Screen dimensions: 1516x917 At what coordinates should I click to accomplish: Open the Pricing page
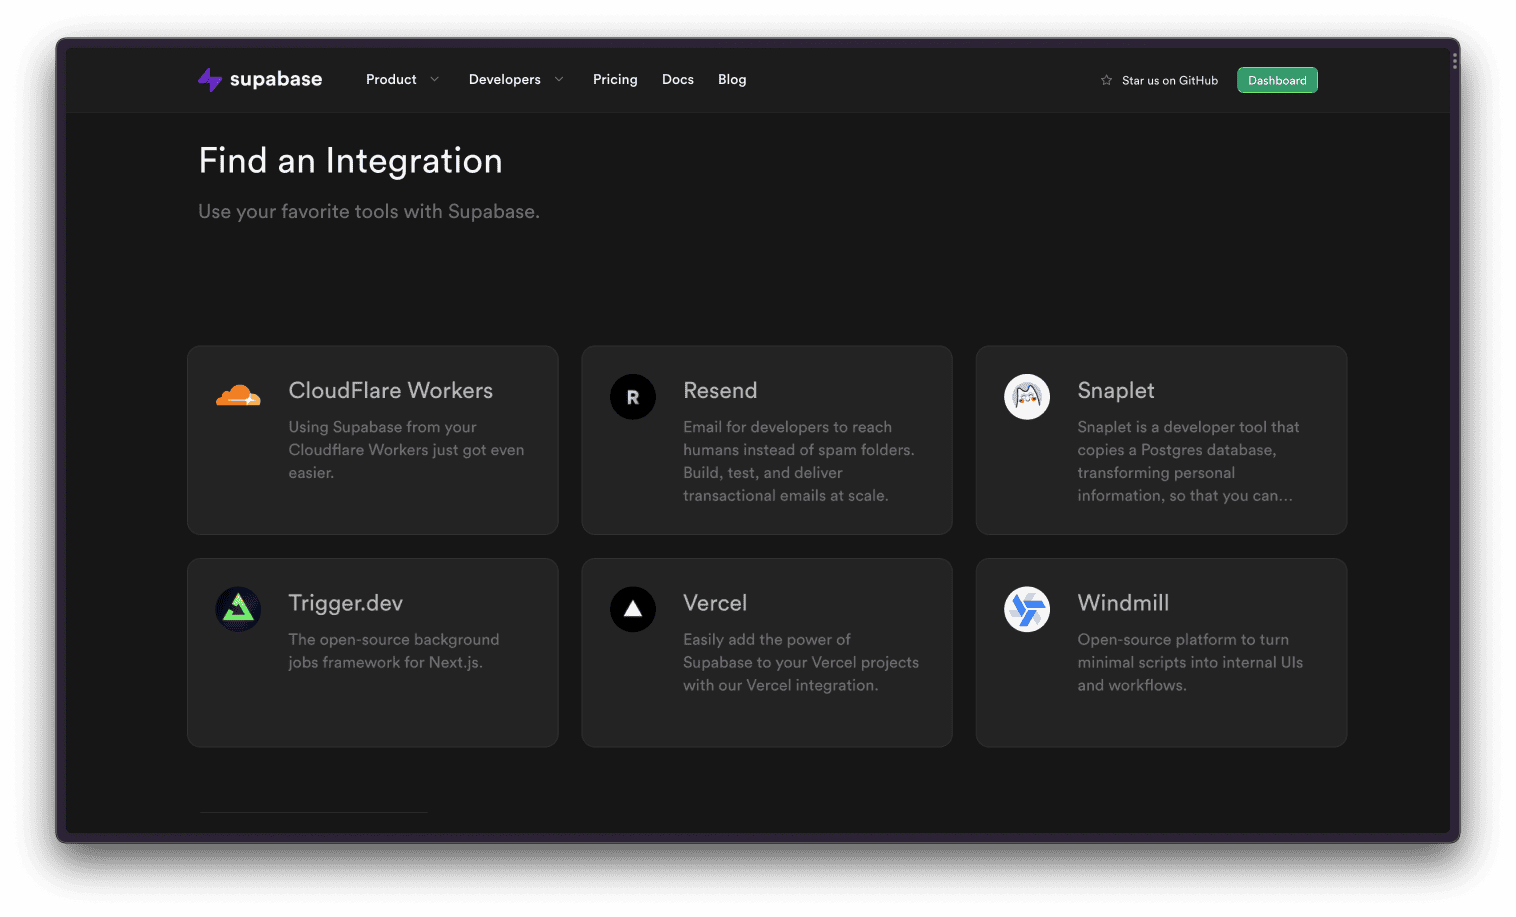click(615, 80)
